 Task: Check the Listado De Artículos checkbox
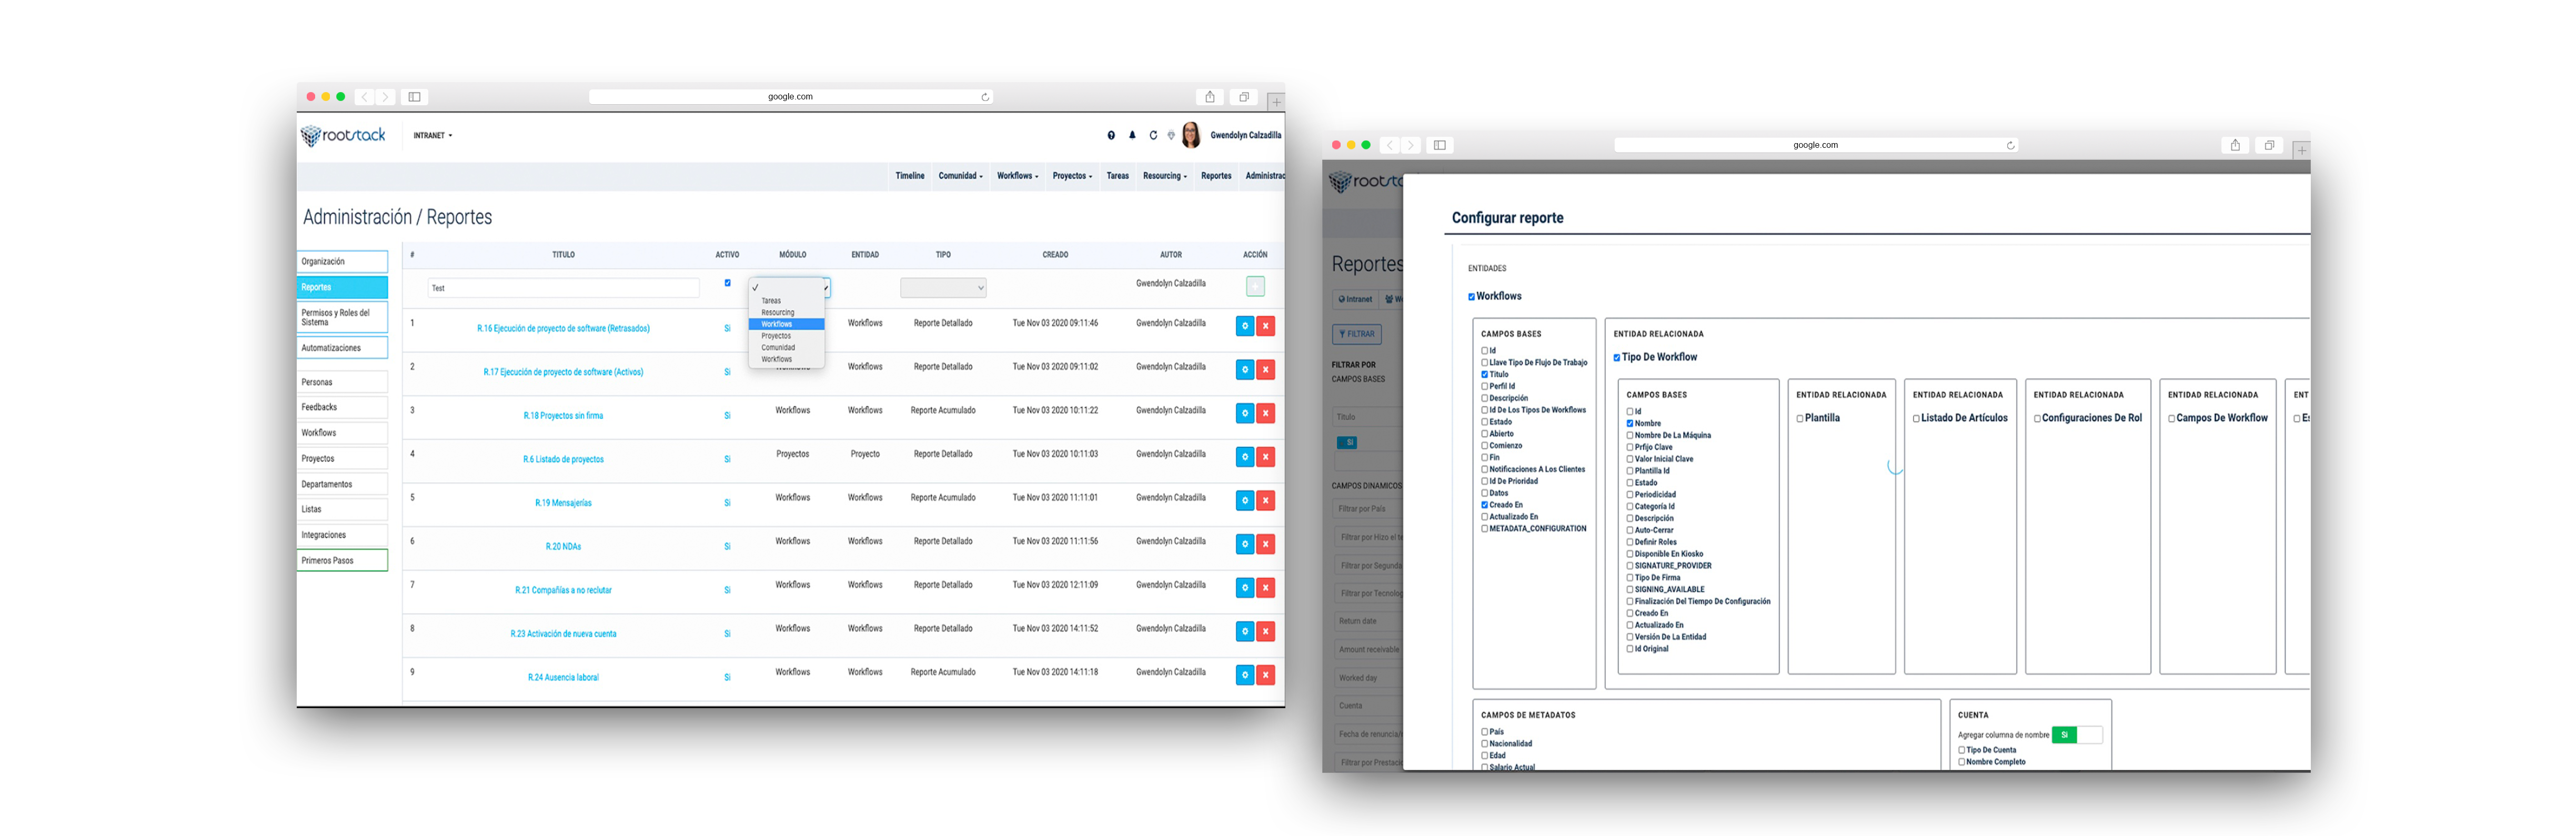1917,419
